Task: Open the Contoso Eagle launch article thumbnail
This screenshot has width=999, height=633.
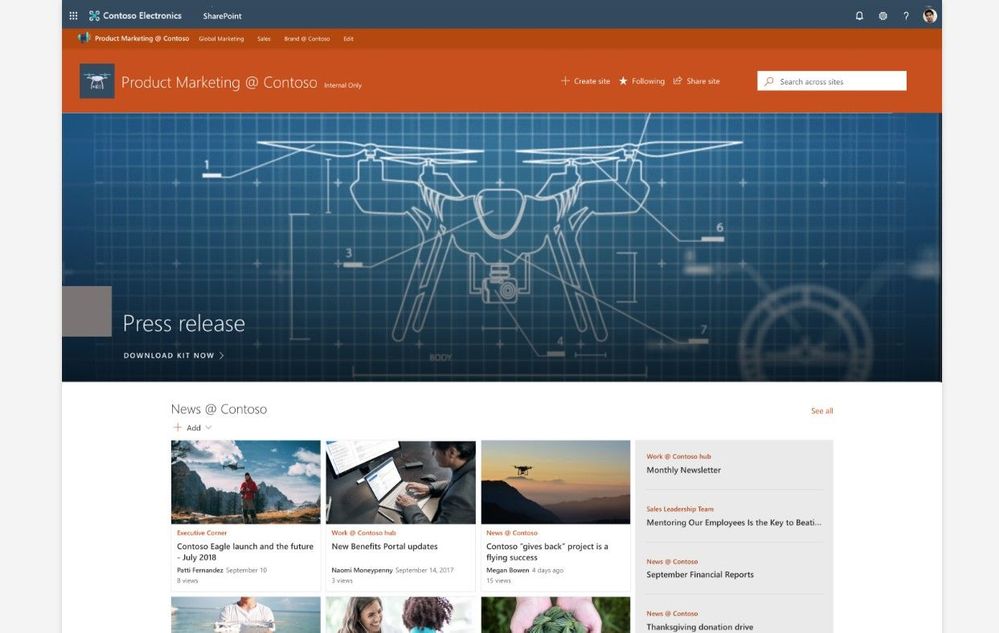Action: [x=245, y=481]
